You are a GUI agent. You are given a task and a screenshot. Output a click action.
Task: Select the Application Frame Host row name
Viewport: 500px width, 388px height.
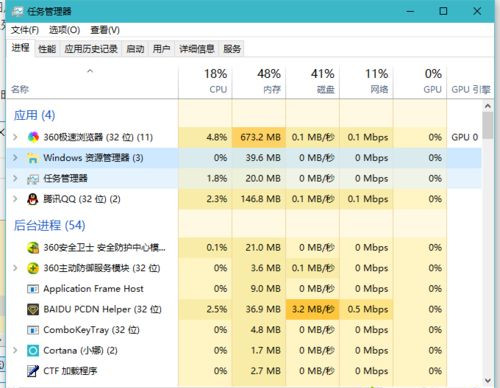coord(93,289)
